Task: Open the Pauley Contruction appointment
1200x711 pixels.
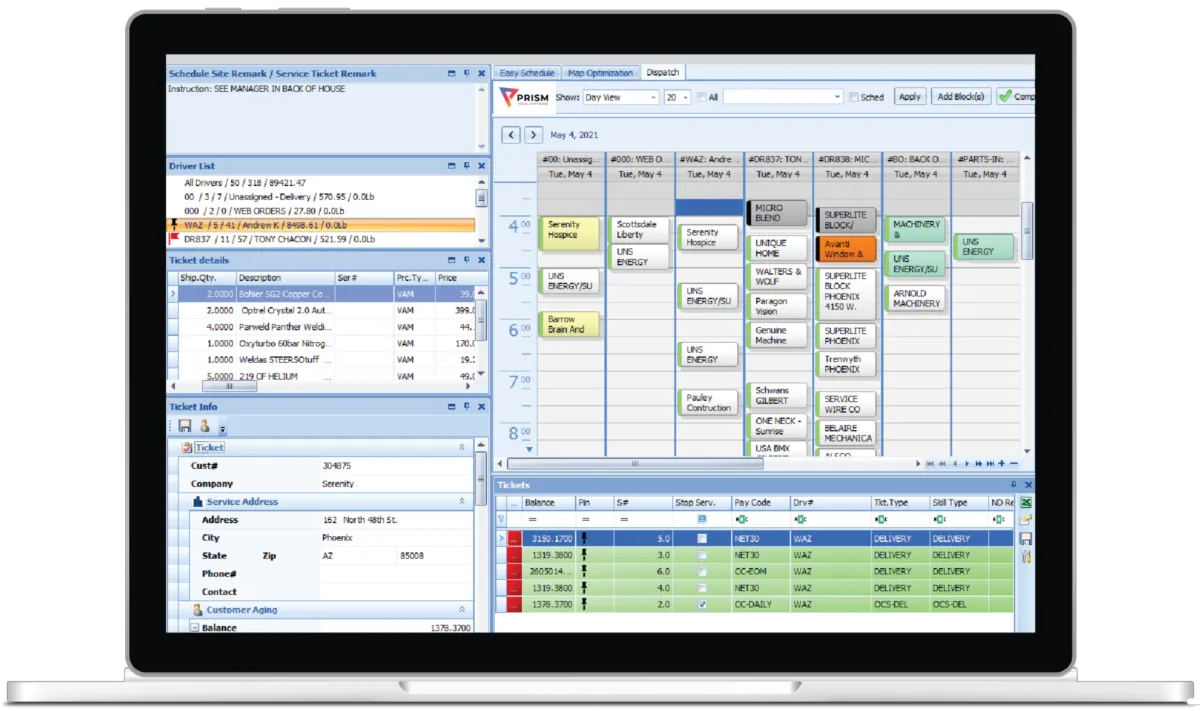Action: (x=709, y=402)
